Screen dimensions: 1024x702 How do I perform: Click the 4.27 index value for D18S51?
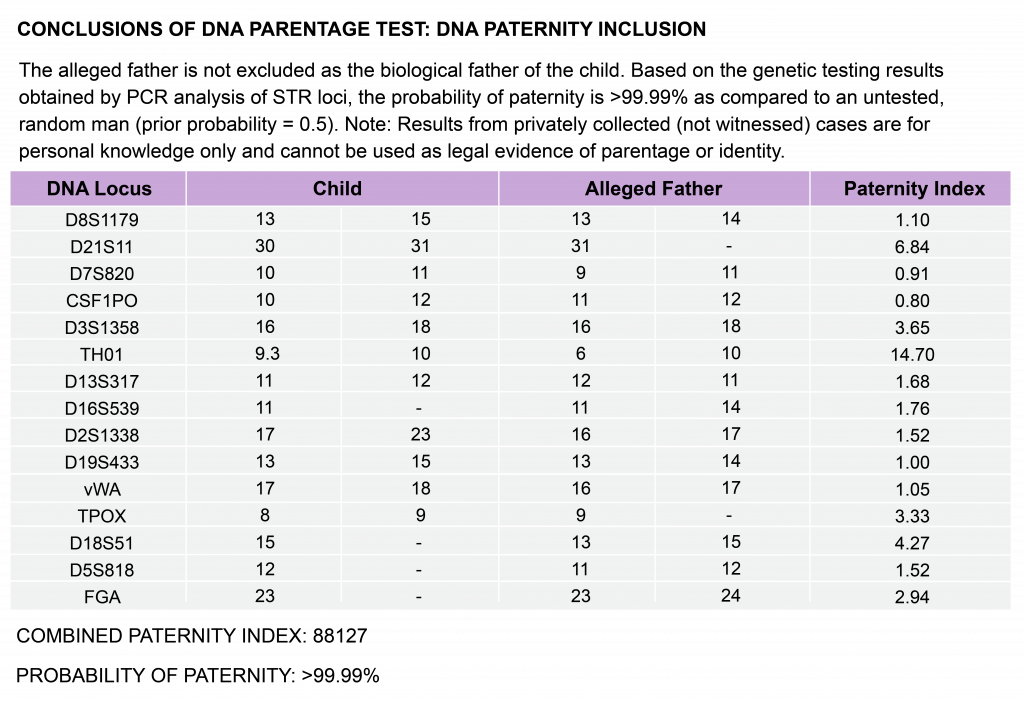tap(912, 543)
